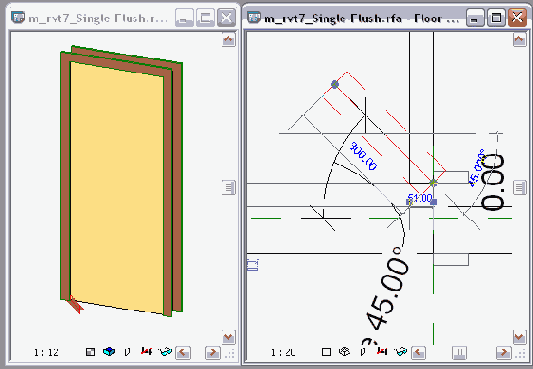Maximize the 3D view window
533x369 pixels.
click(x=205, y=17)
